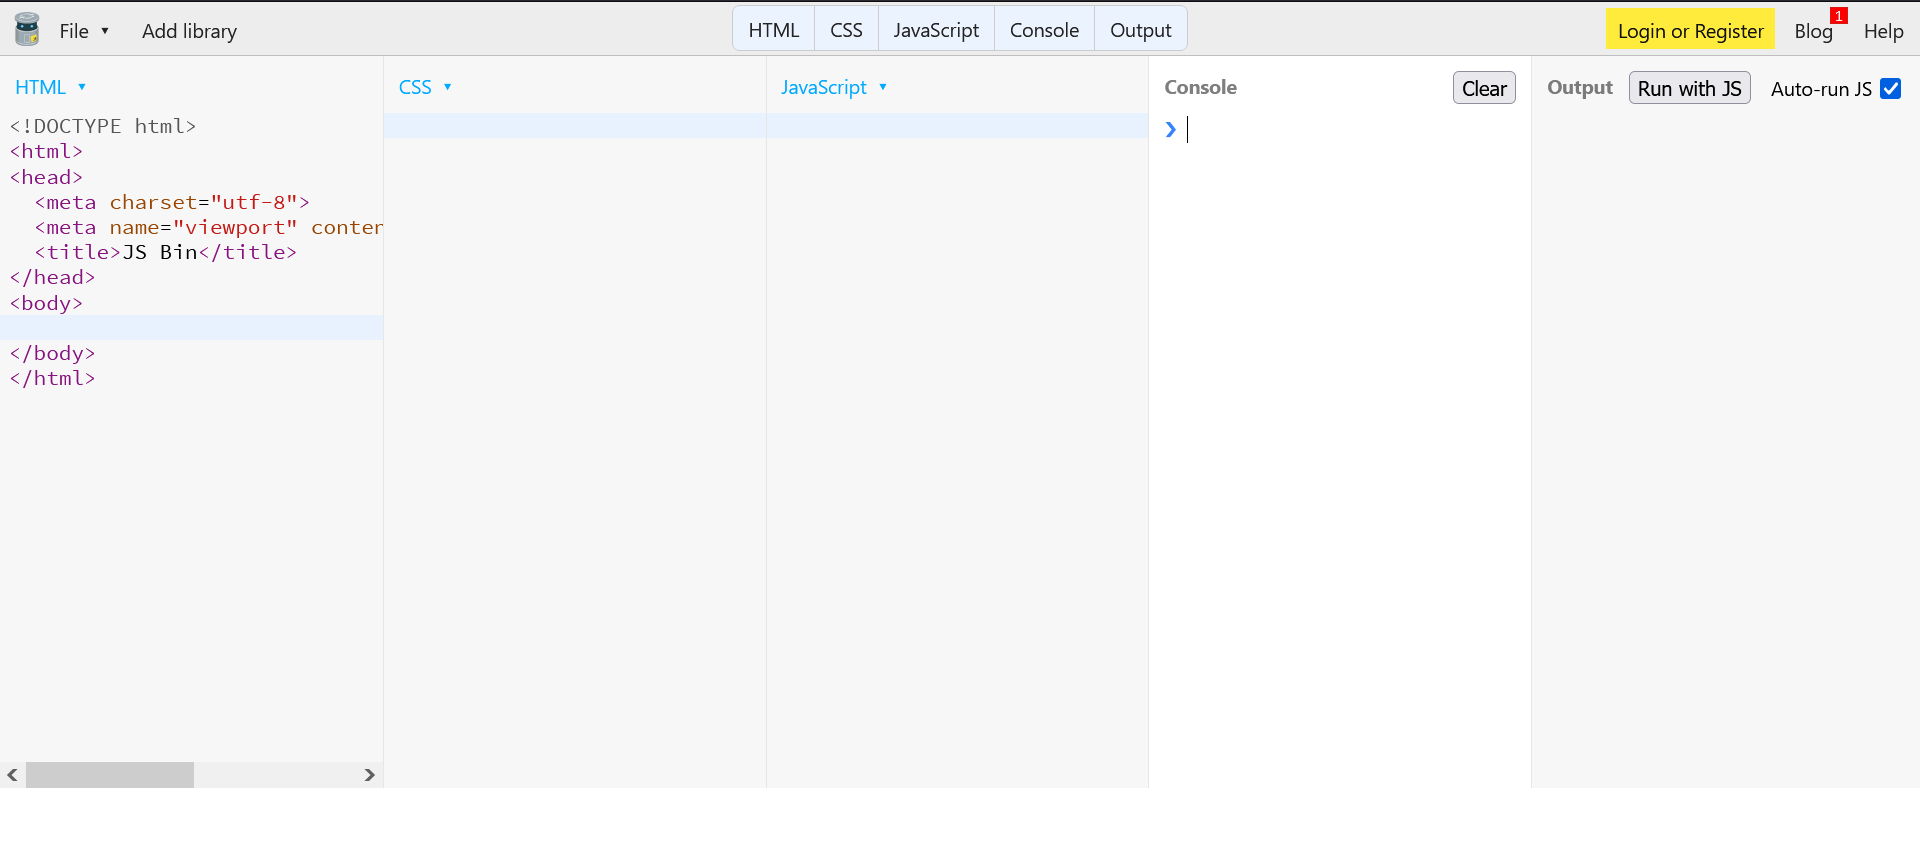Click Run with JS button
The image size is (1920, 852).
coord(1689,88)
